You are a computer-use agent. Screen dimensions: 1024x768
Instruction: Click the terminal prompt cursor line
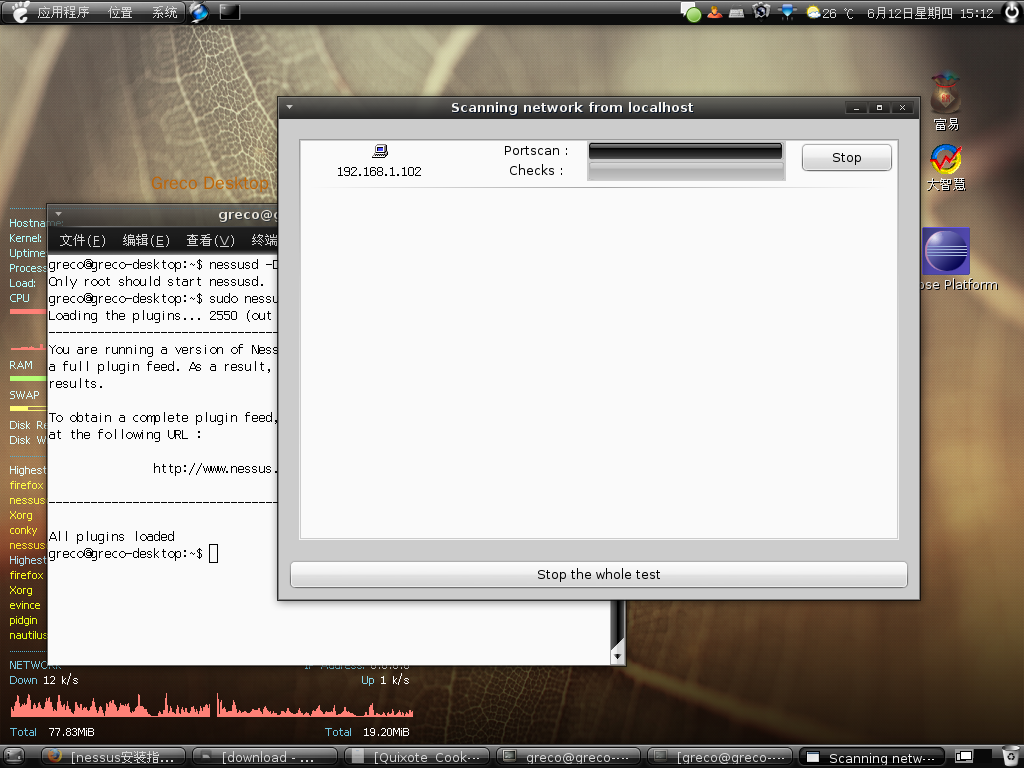click(x=133, y=554)
